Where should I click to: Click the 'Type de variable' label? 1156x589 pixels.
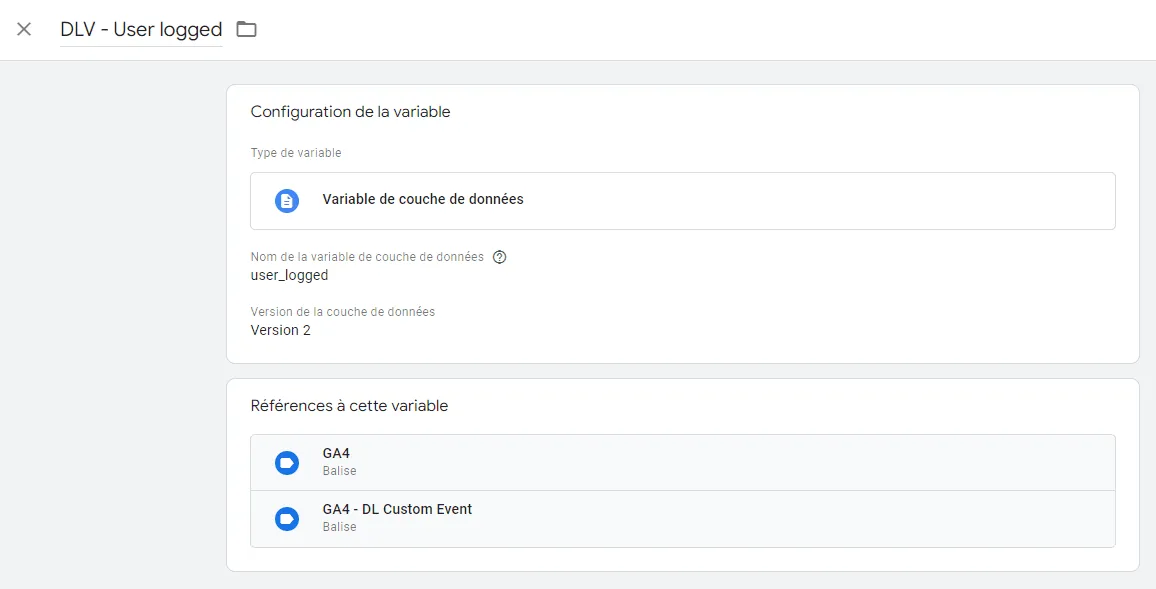(296, 153)
